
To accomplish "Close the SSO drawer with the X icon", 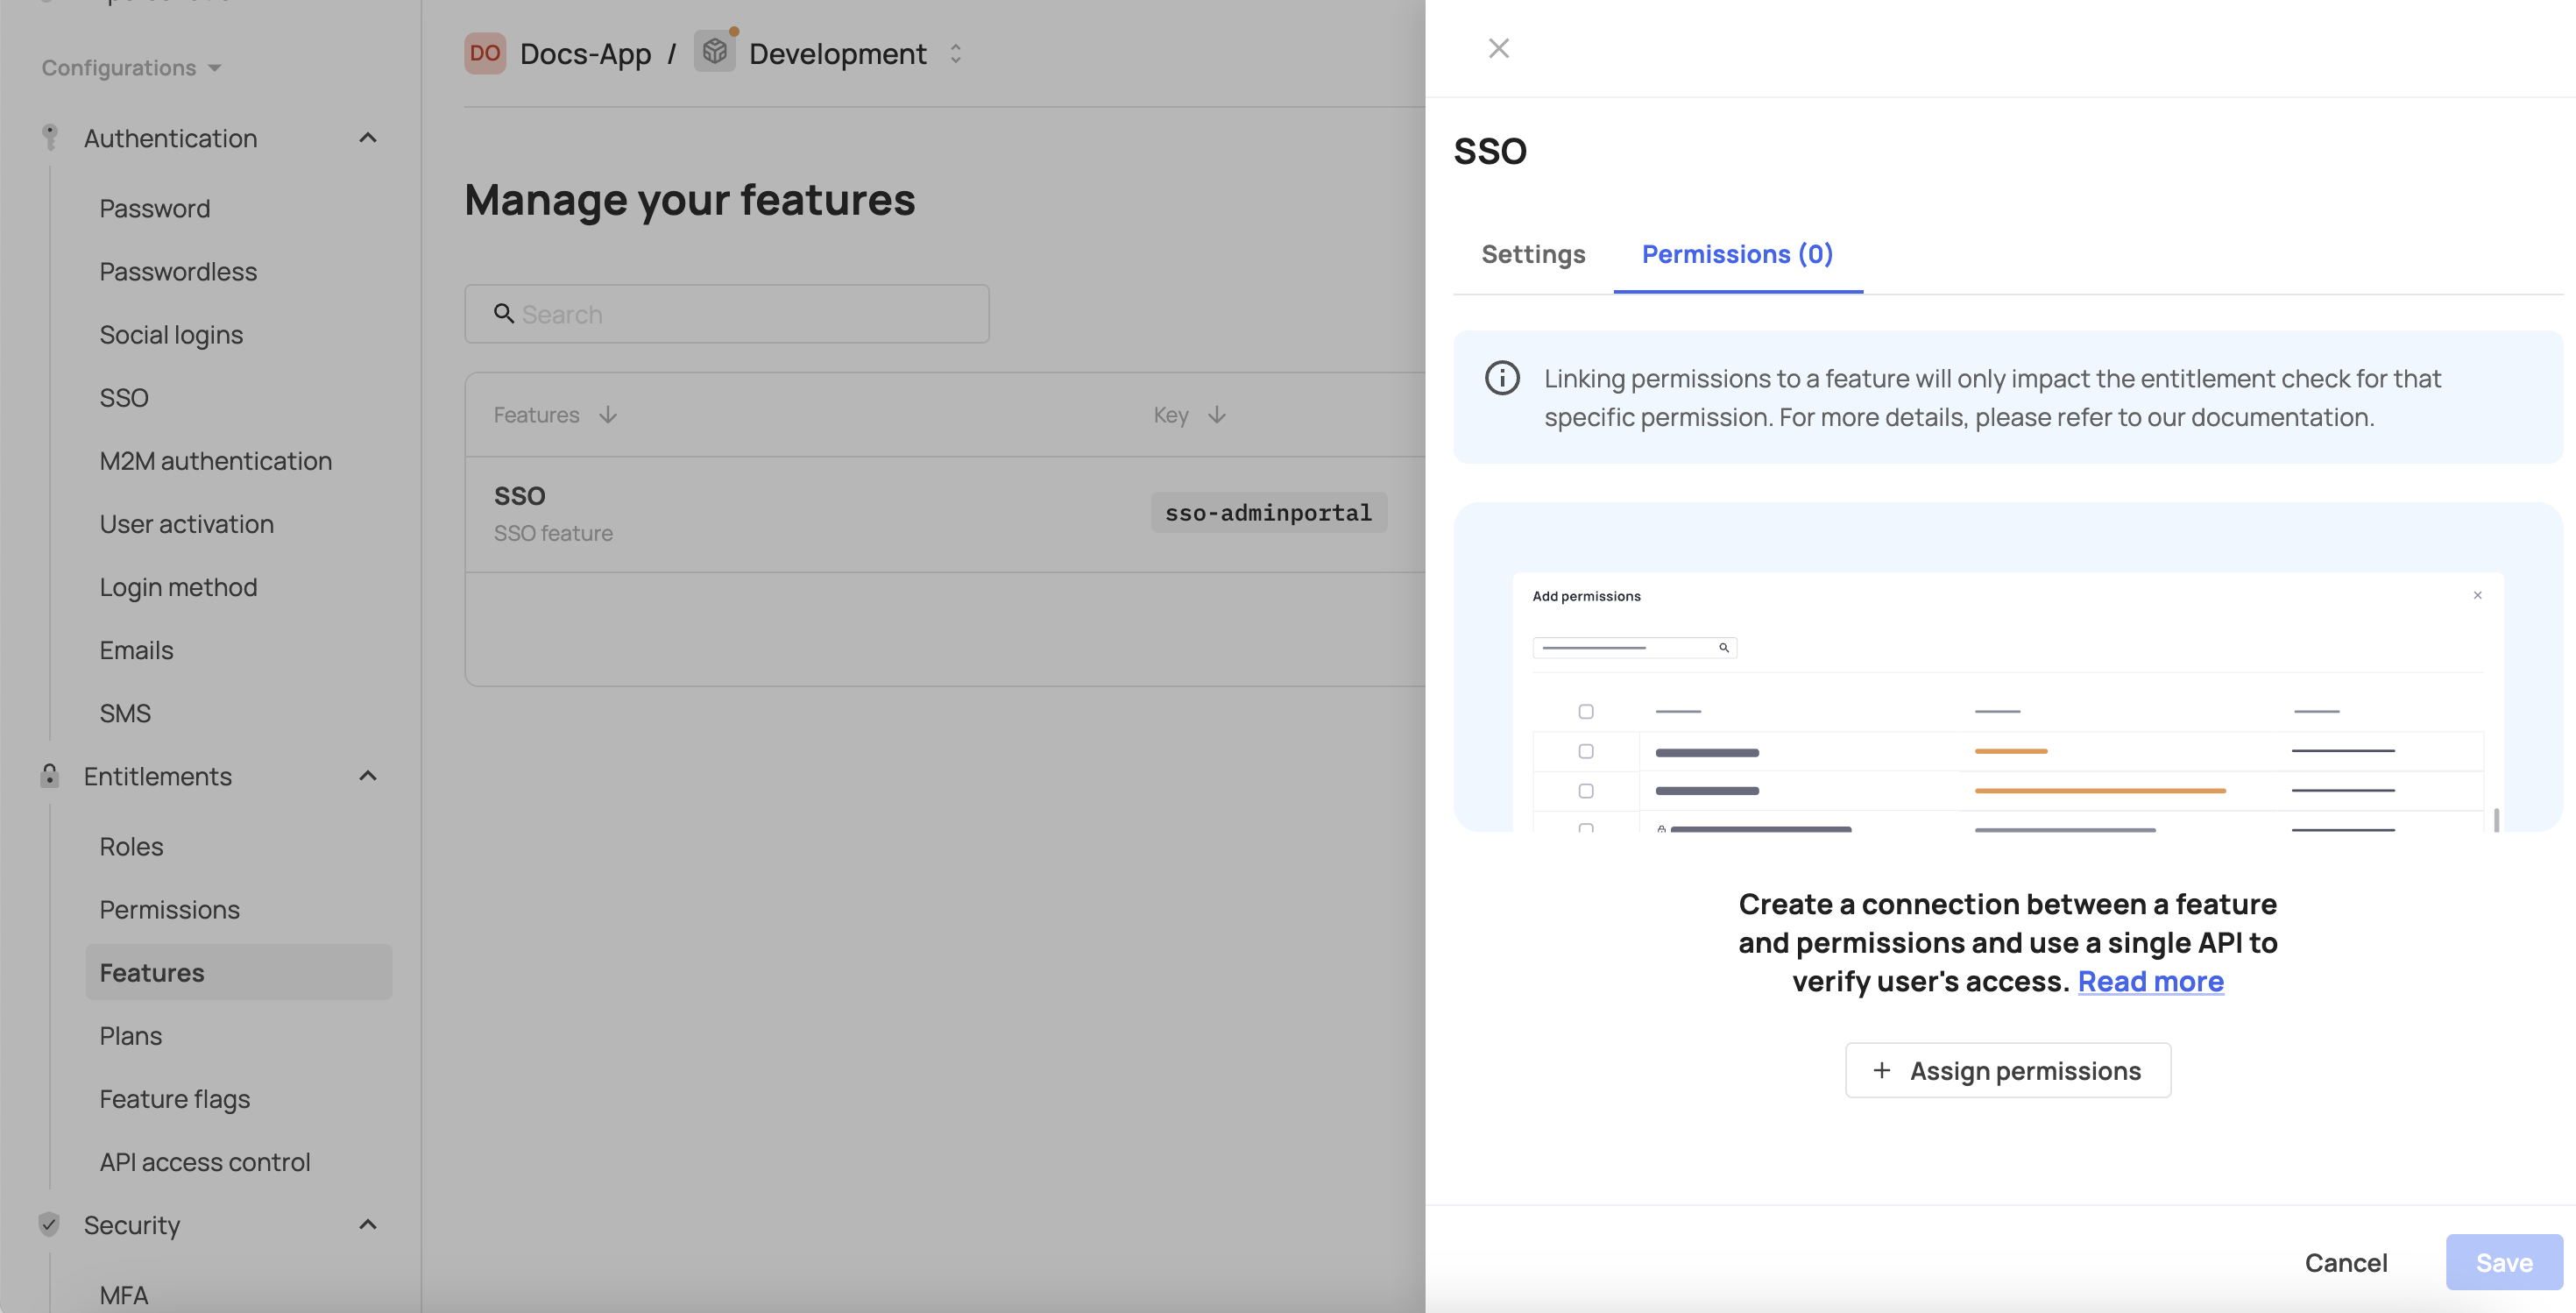I will click(x=1498, y=47).
